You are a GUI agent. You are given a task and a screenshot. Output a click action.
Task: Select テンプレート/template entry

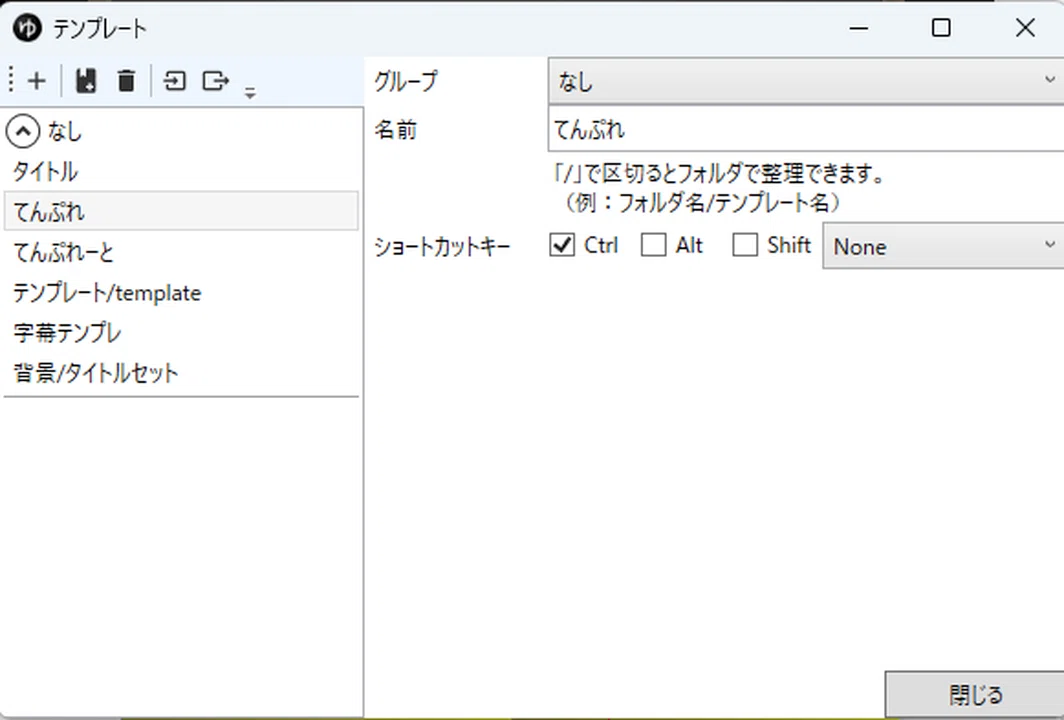(181, 292)
